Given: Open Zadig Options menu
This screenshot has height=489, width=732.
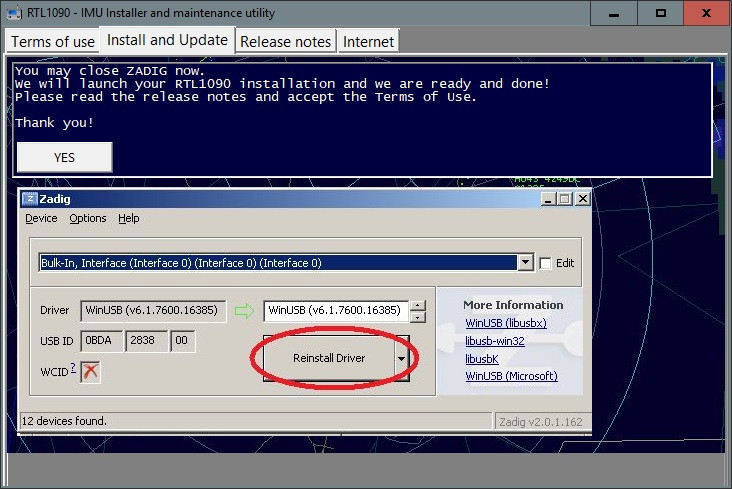Looking at the screenshot, I should point(88,218).
